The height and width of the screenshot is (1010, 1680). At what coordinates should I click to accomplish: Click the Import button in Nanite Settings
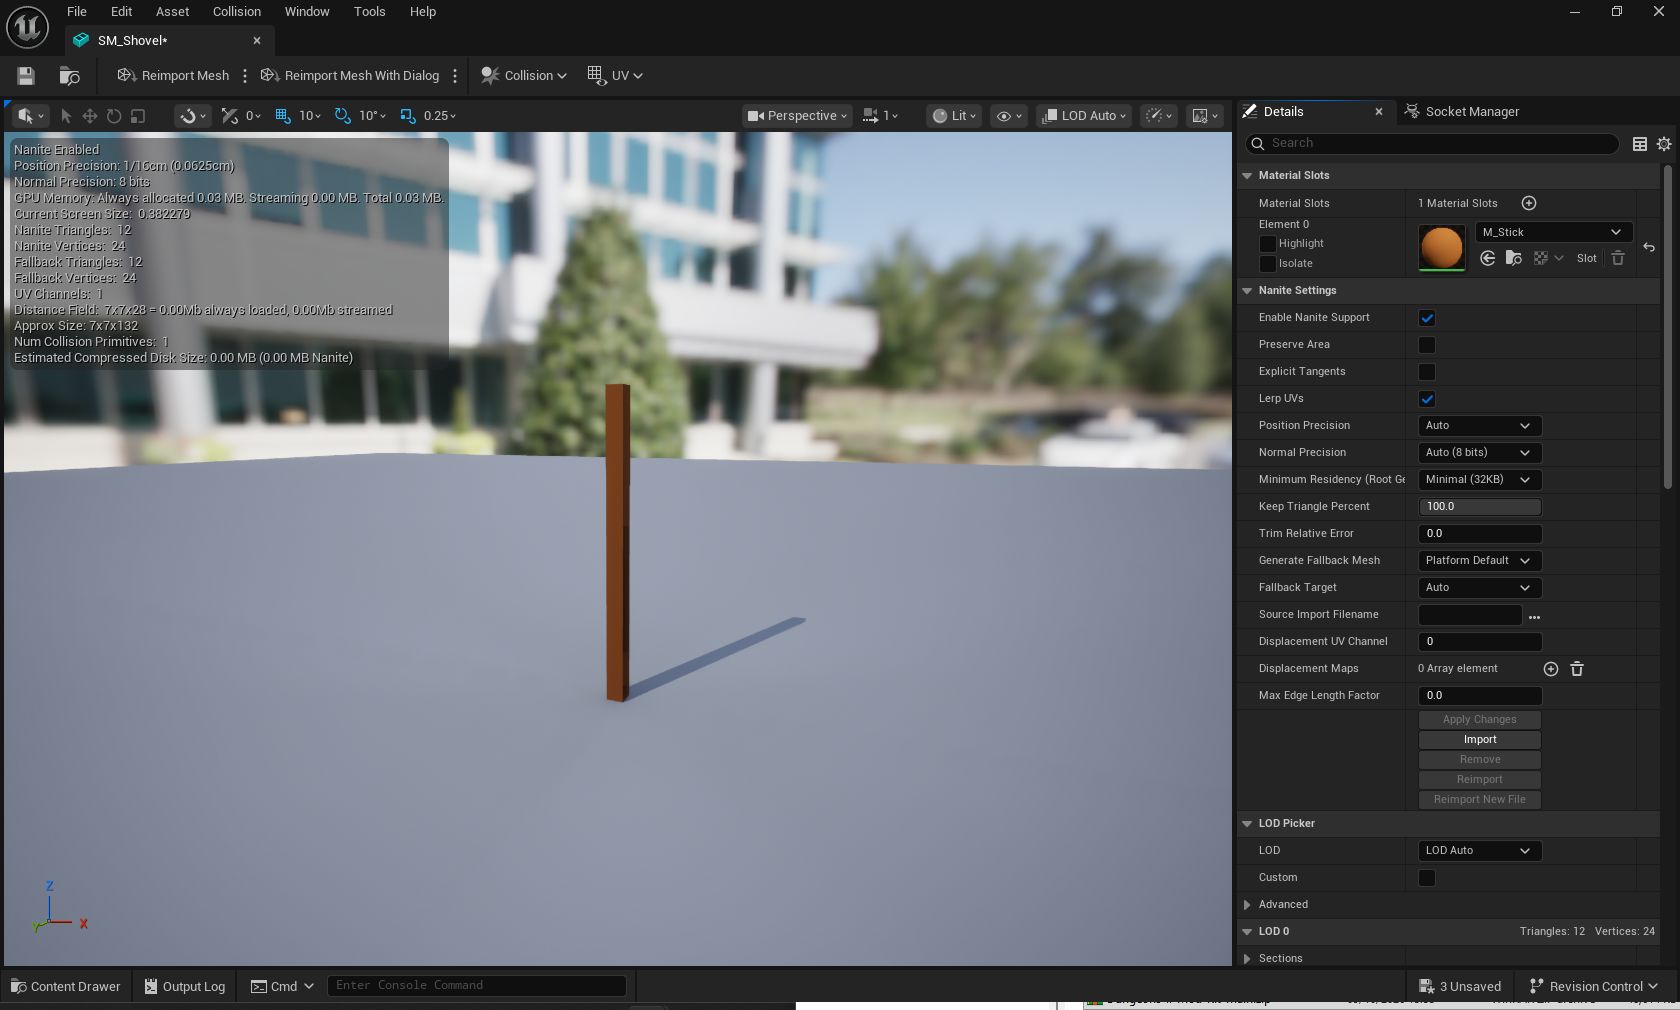[1479, 740]
